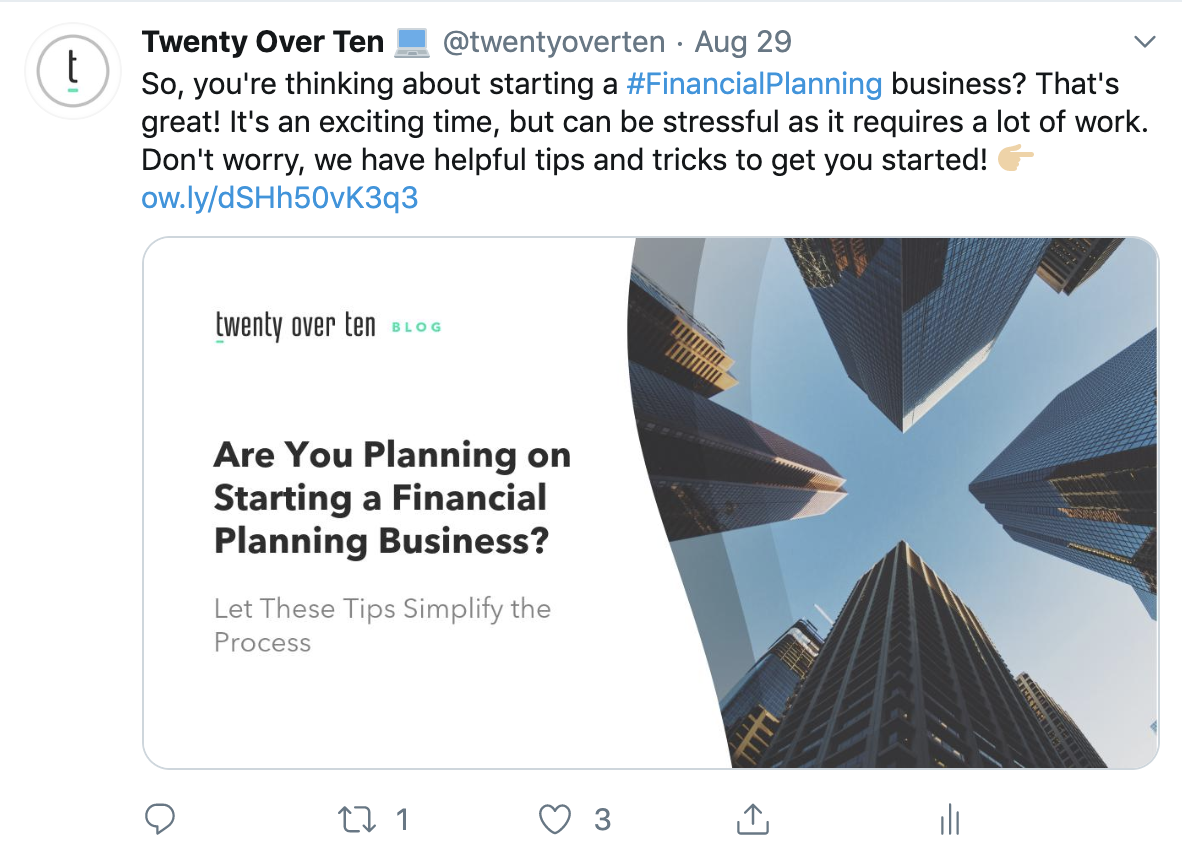The height and width of the screenshot is (856, 1182).
Task: Click the card headline about Financial Planning Business
Action: click(x=392, y=498)
